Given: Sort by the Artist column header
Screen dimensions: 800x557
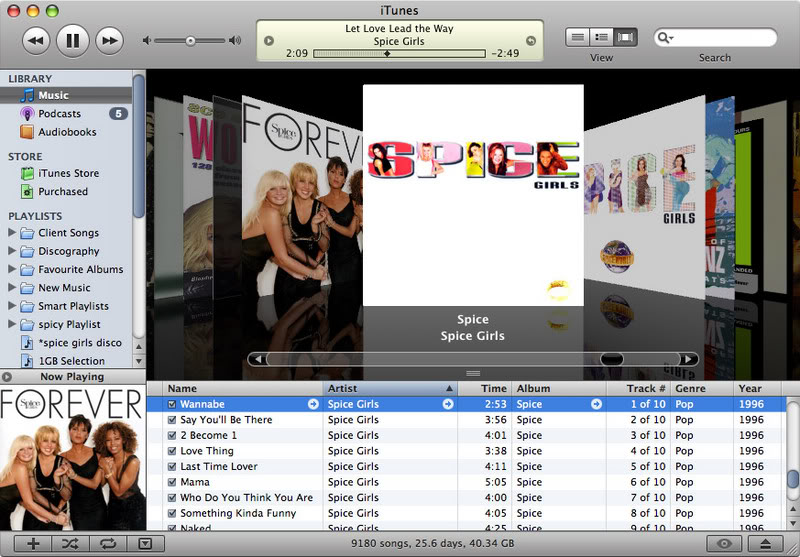Looking at the screenshot, I should (390, 389).
